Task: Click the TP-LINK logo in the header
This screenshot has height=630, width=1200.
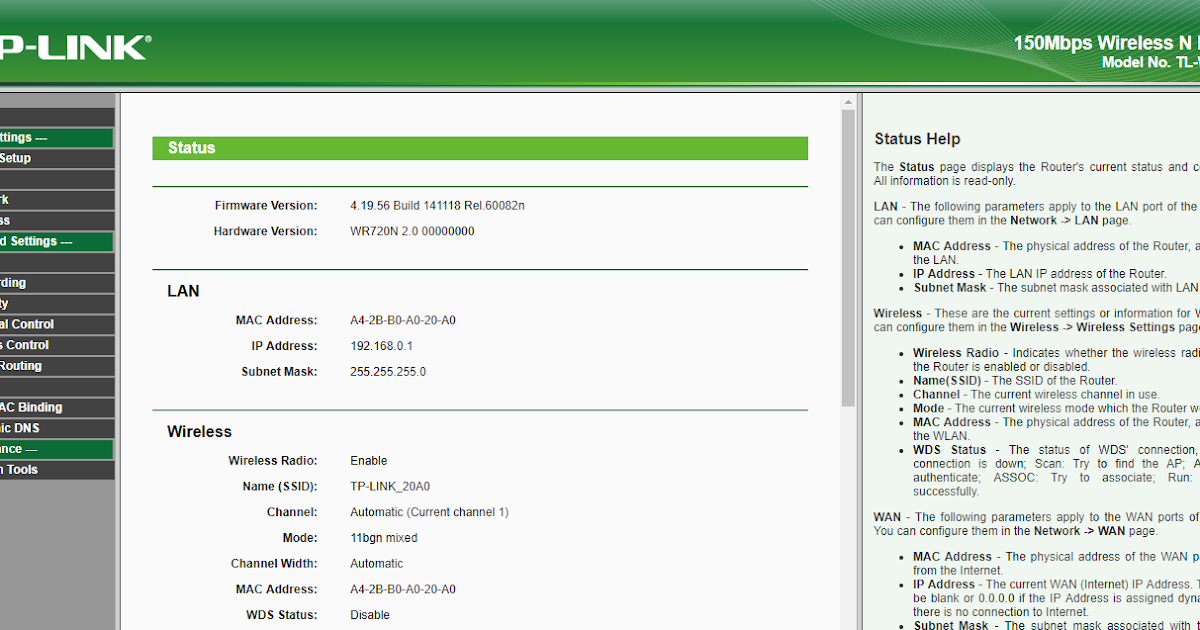Action: click(x=74, y=47)
